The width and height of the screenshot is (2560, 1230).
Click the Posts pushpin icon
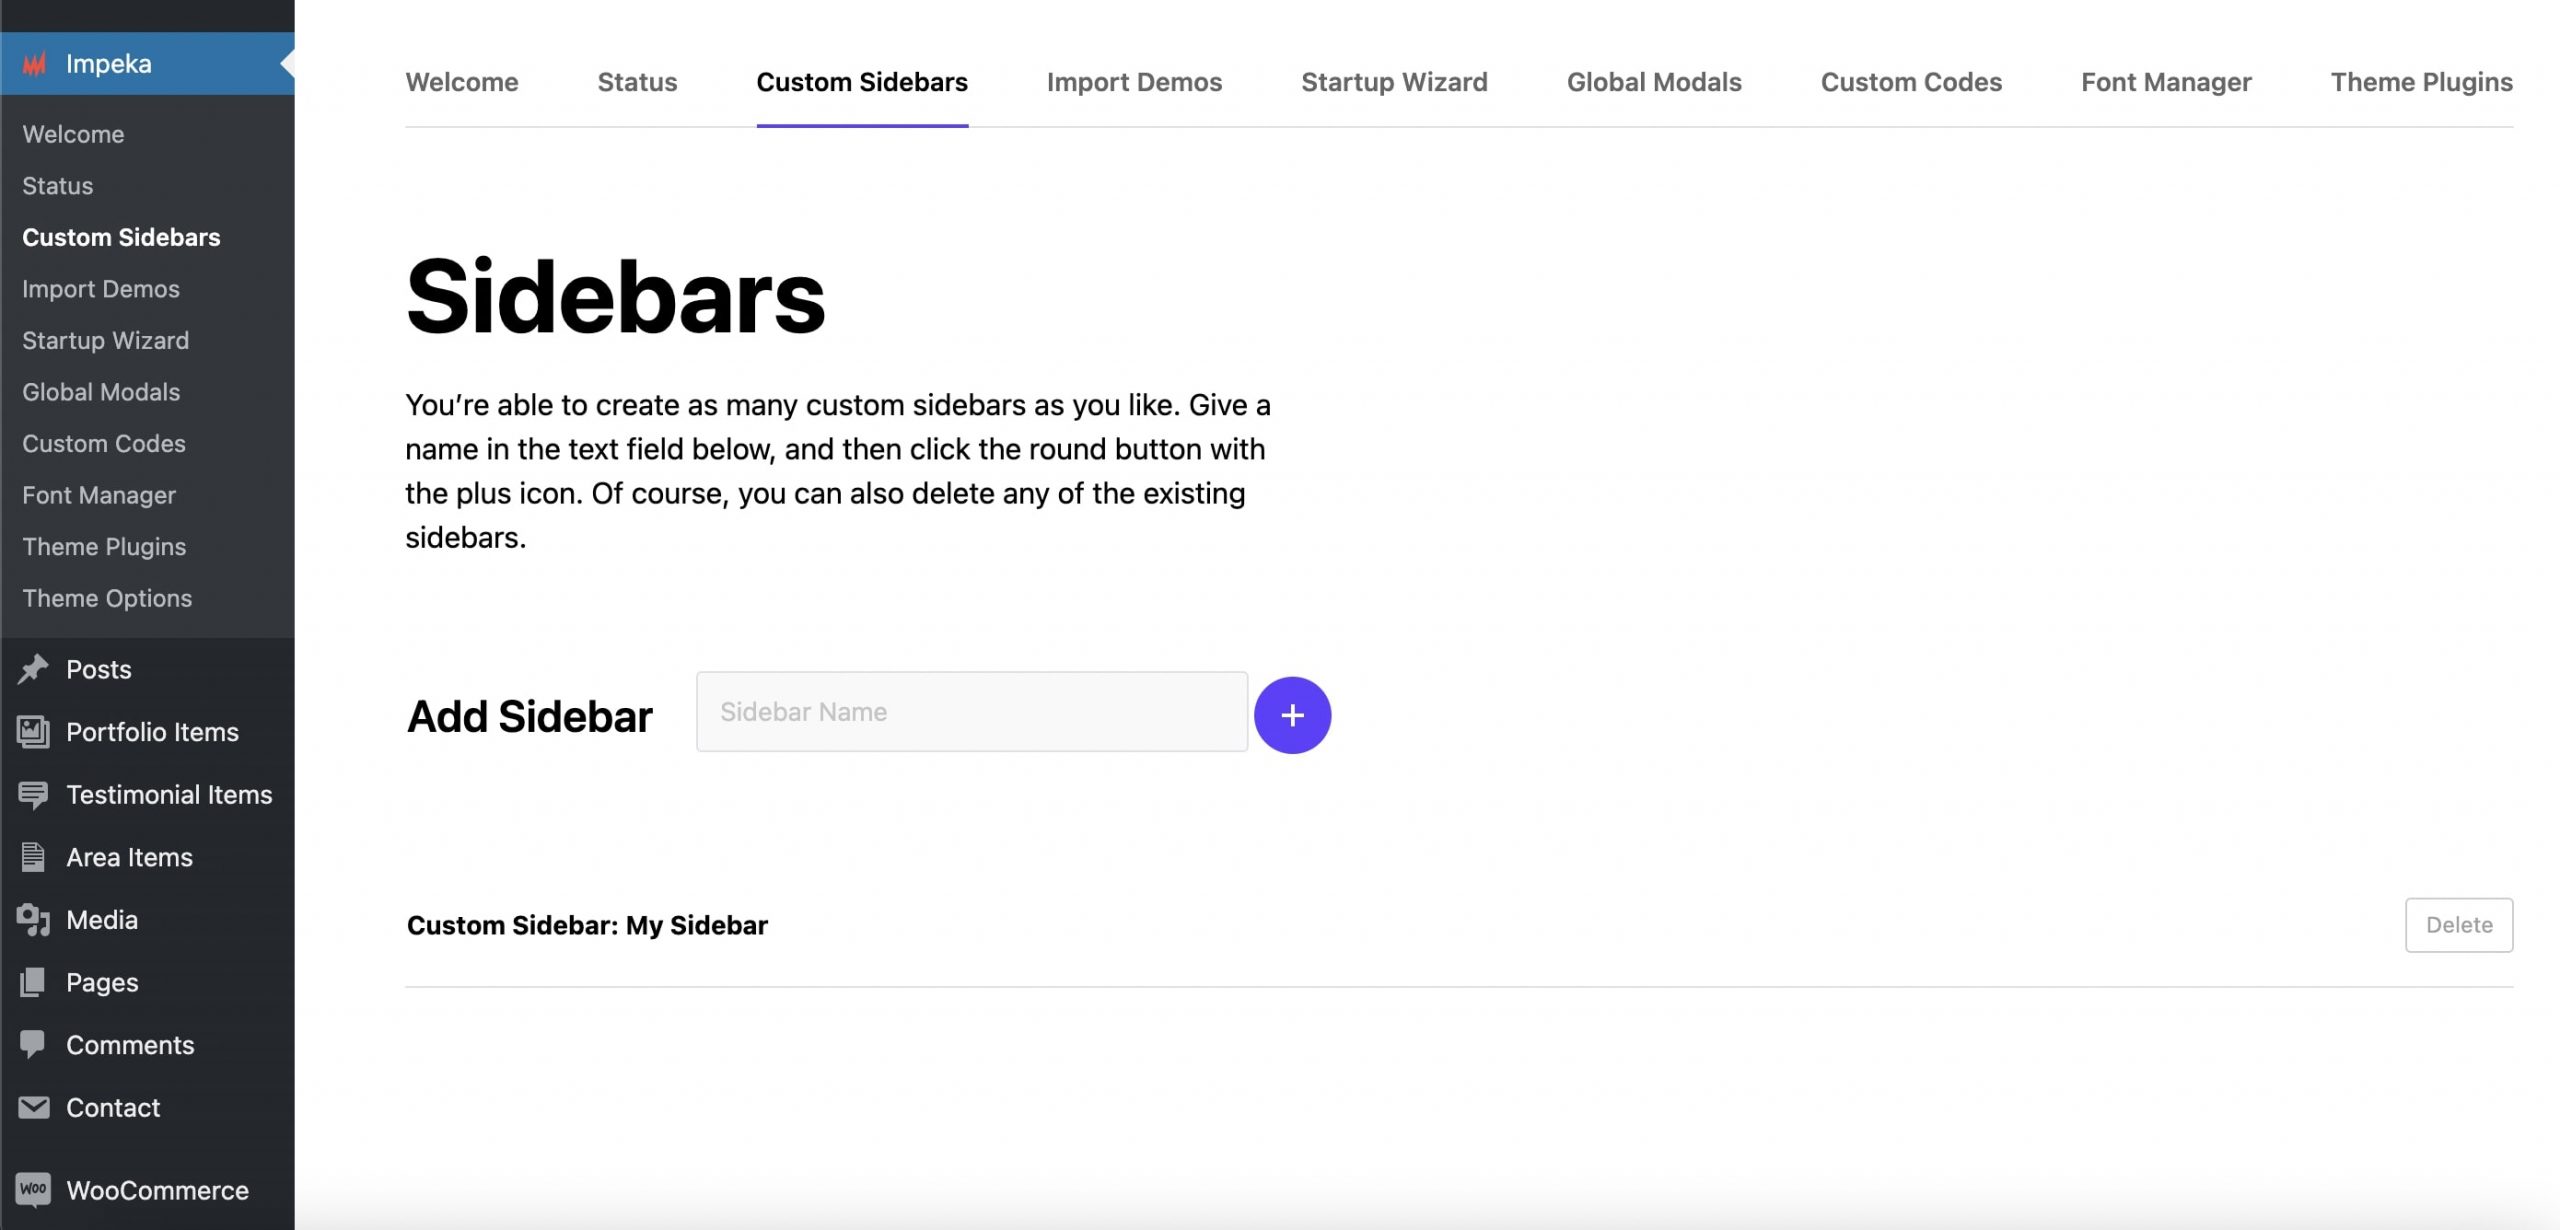[33, 669]
